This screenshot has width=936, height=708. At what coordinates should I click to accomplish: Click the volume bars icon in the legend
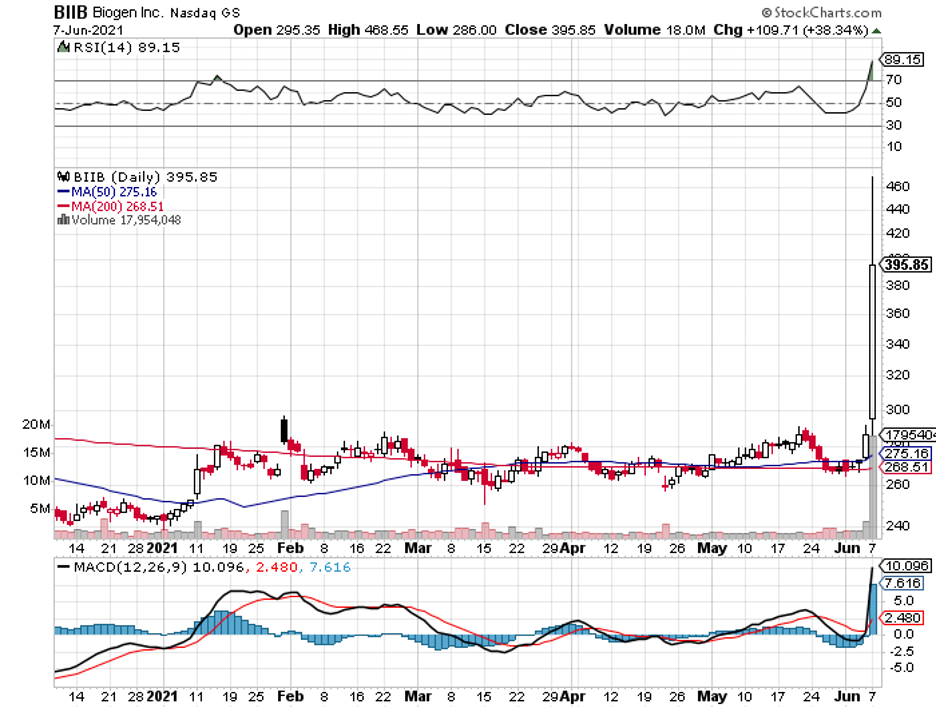[x=65, y=220]
